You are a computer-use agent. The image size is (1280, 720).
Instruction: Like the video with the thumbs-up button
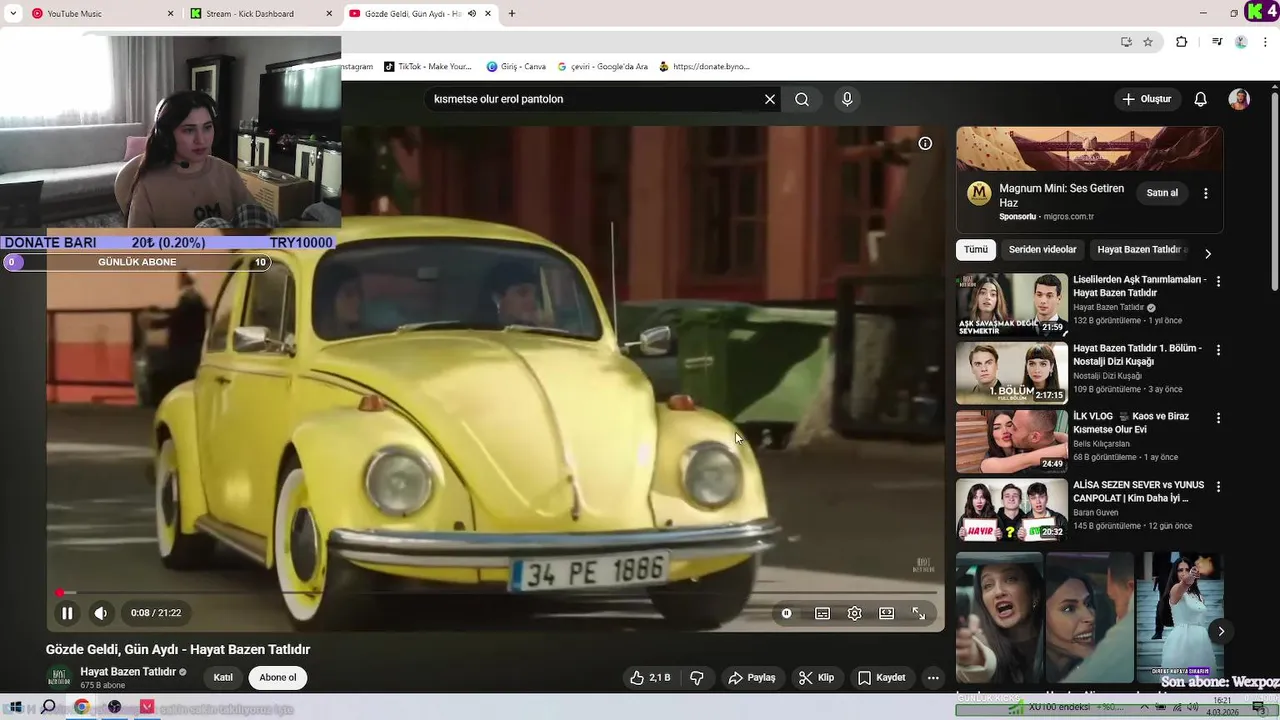click(650, 678)
